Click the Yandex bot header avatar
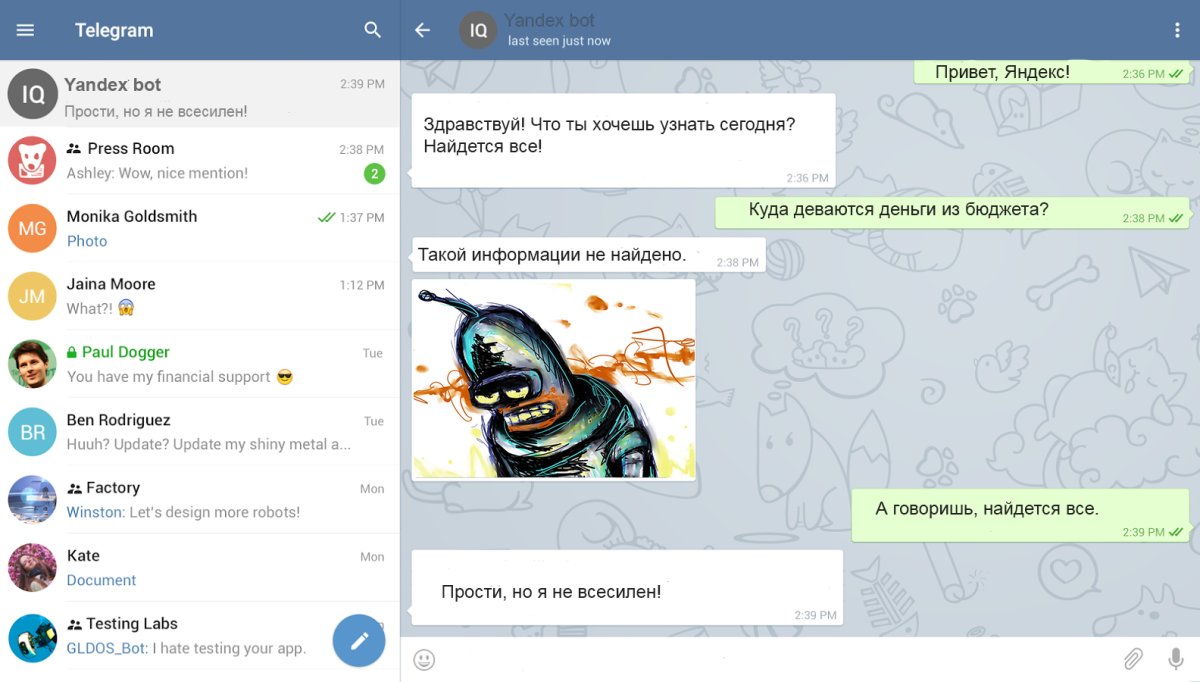 (478, 30)
